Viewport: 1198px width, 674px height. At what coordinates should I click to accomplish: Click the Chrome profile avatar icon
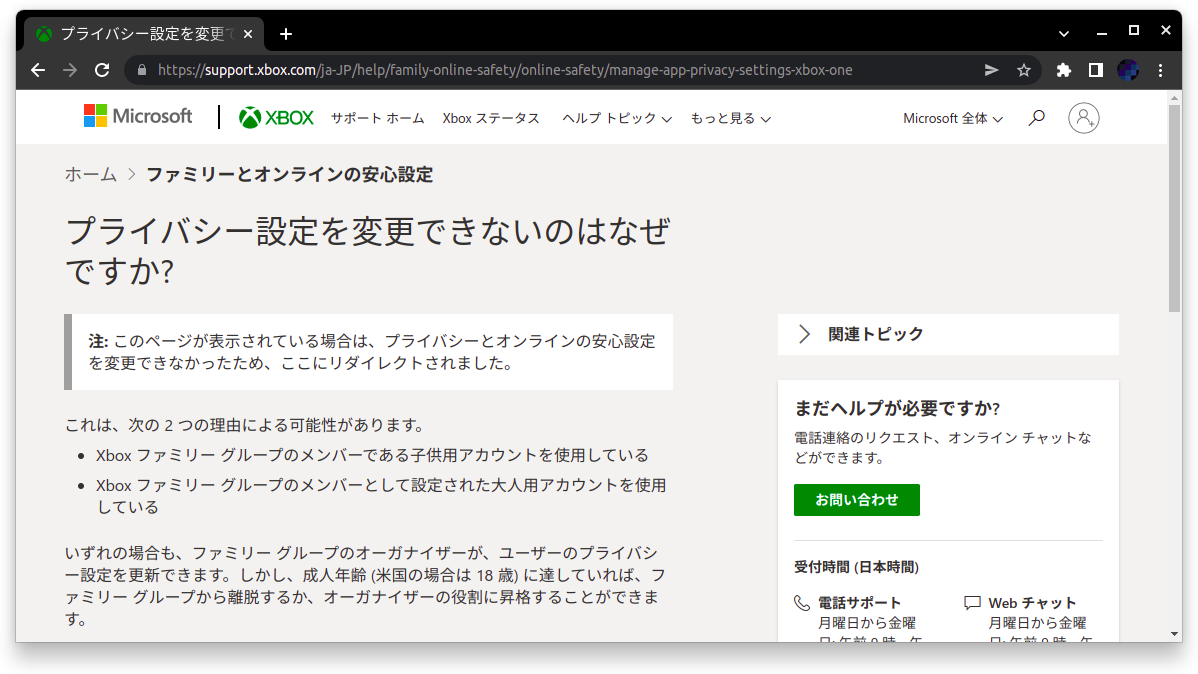1128,70
